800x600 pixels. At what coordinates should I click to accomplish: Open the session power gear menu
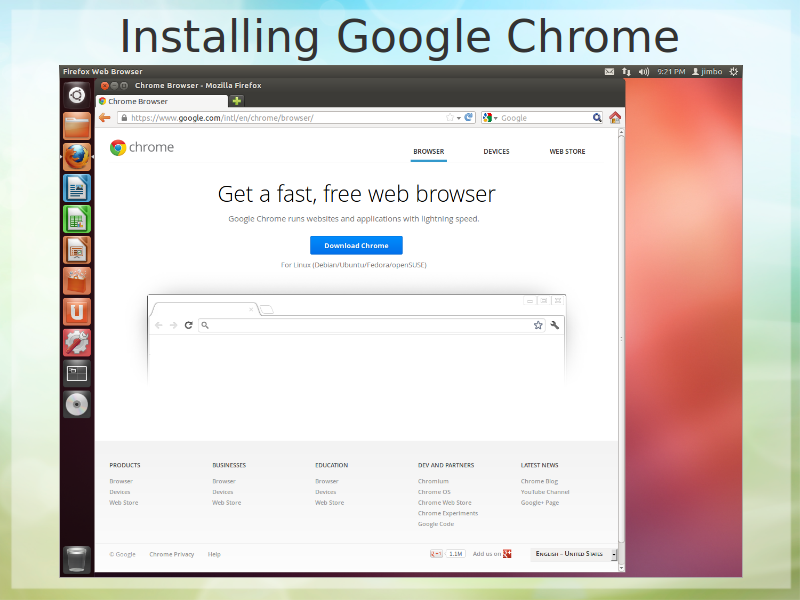(734, 71)
